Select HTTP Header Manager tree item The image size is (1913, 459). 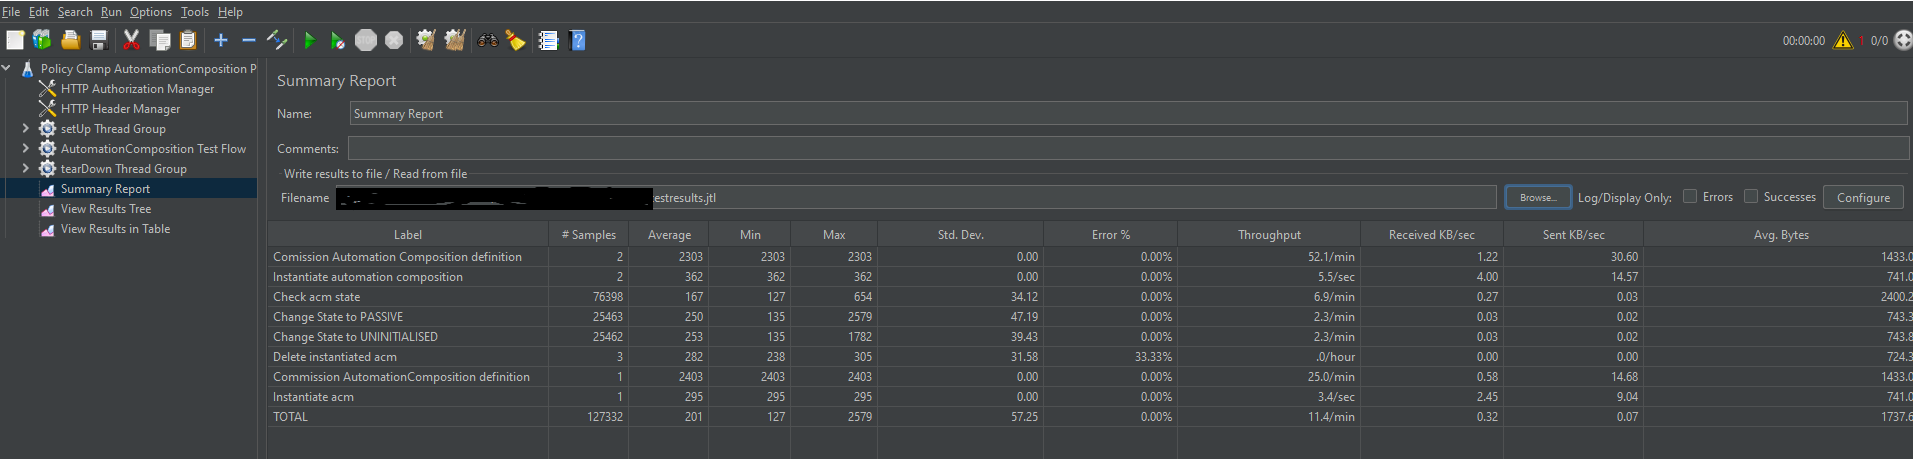pyautogui.click(x=120, y=109)
